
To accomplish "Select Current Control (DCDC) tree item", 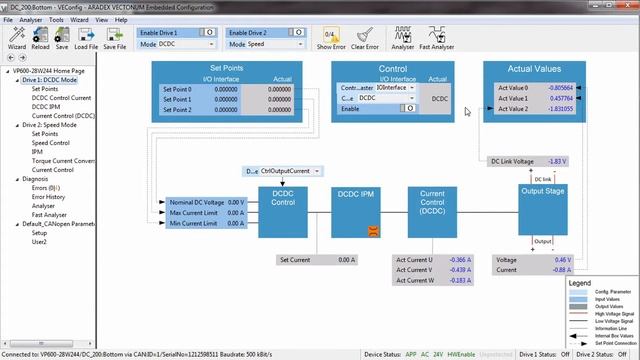I will click(63, 116).
